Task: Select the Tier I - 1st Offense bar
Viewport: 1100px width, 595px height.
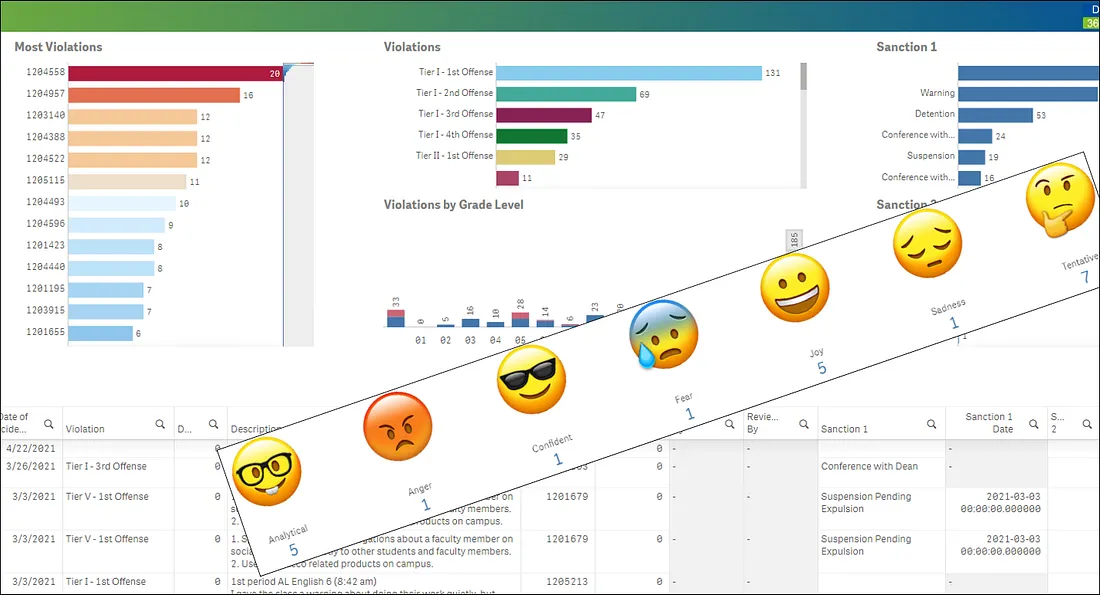Action: point(628,73)
